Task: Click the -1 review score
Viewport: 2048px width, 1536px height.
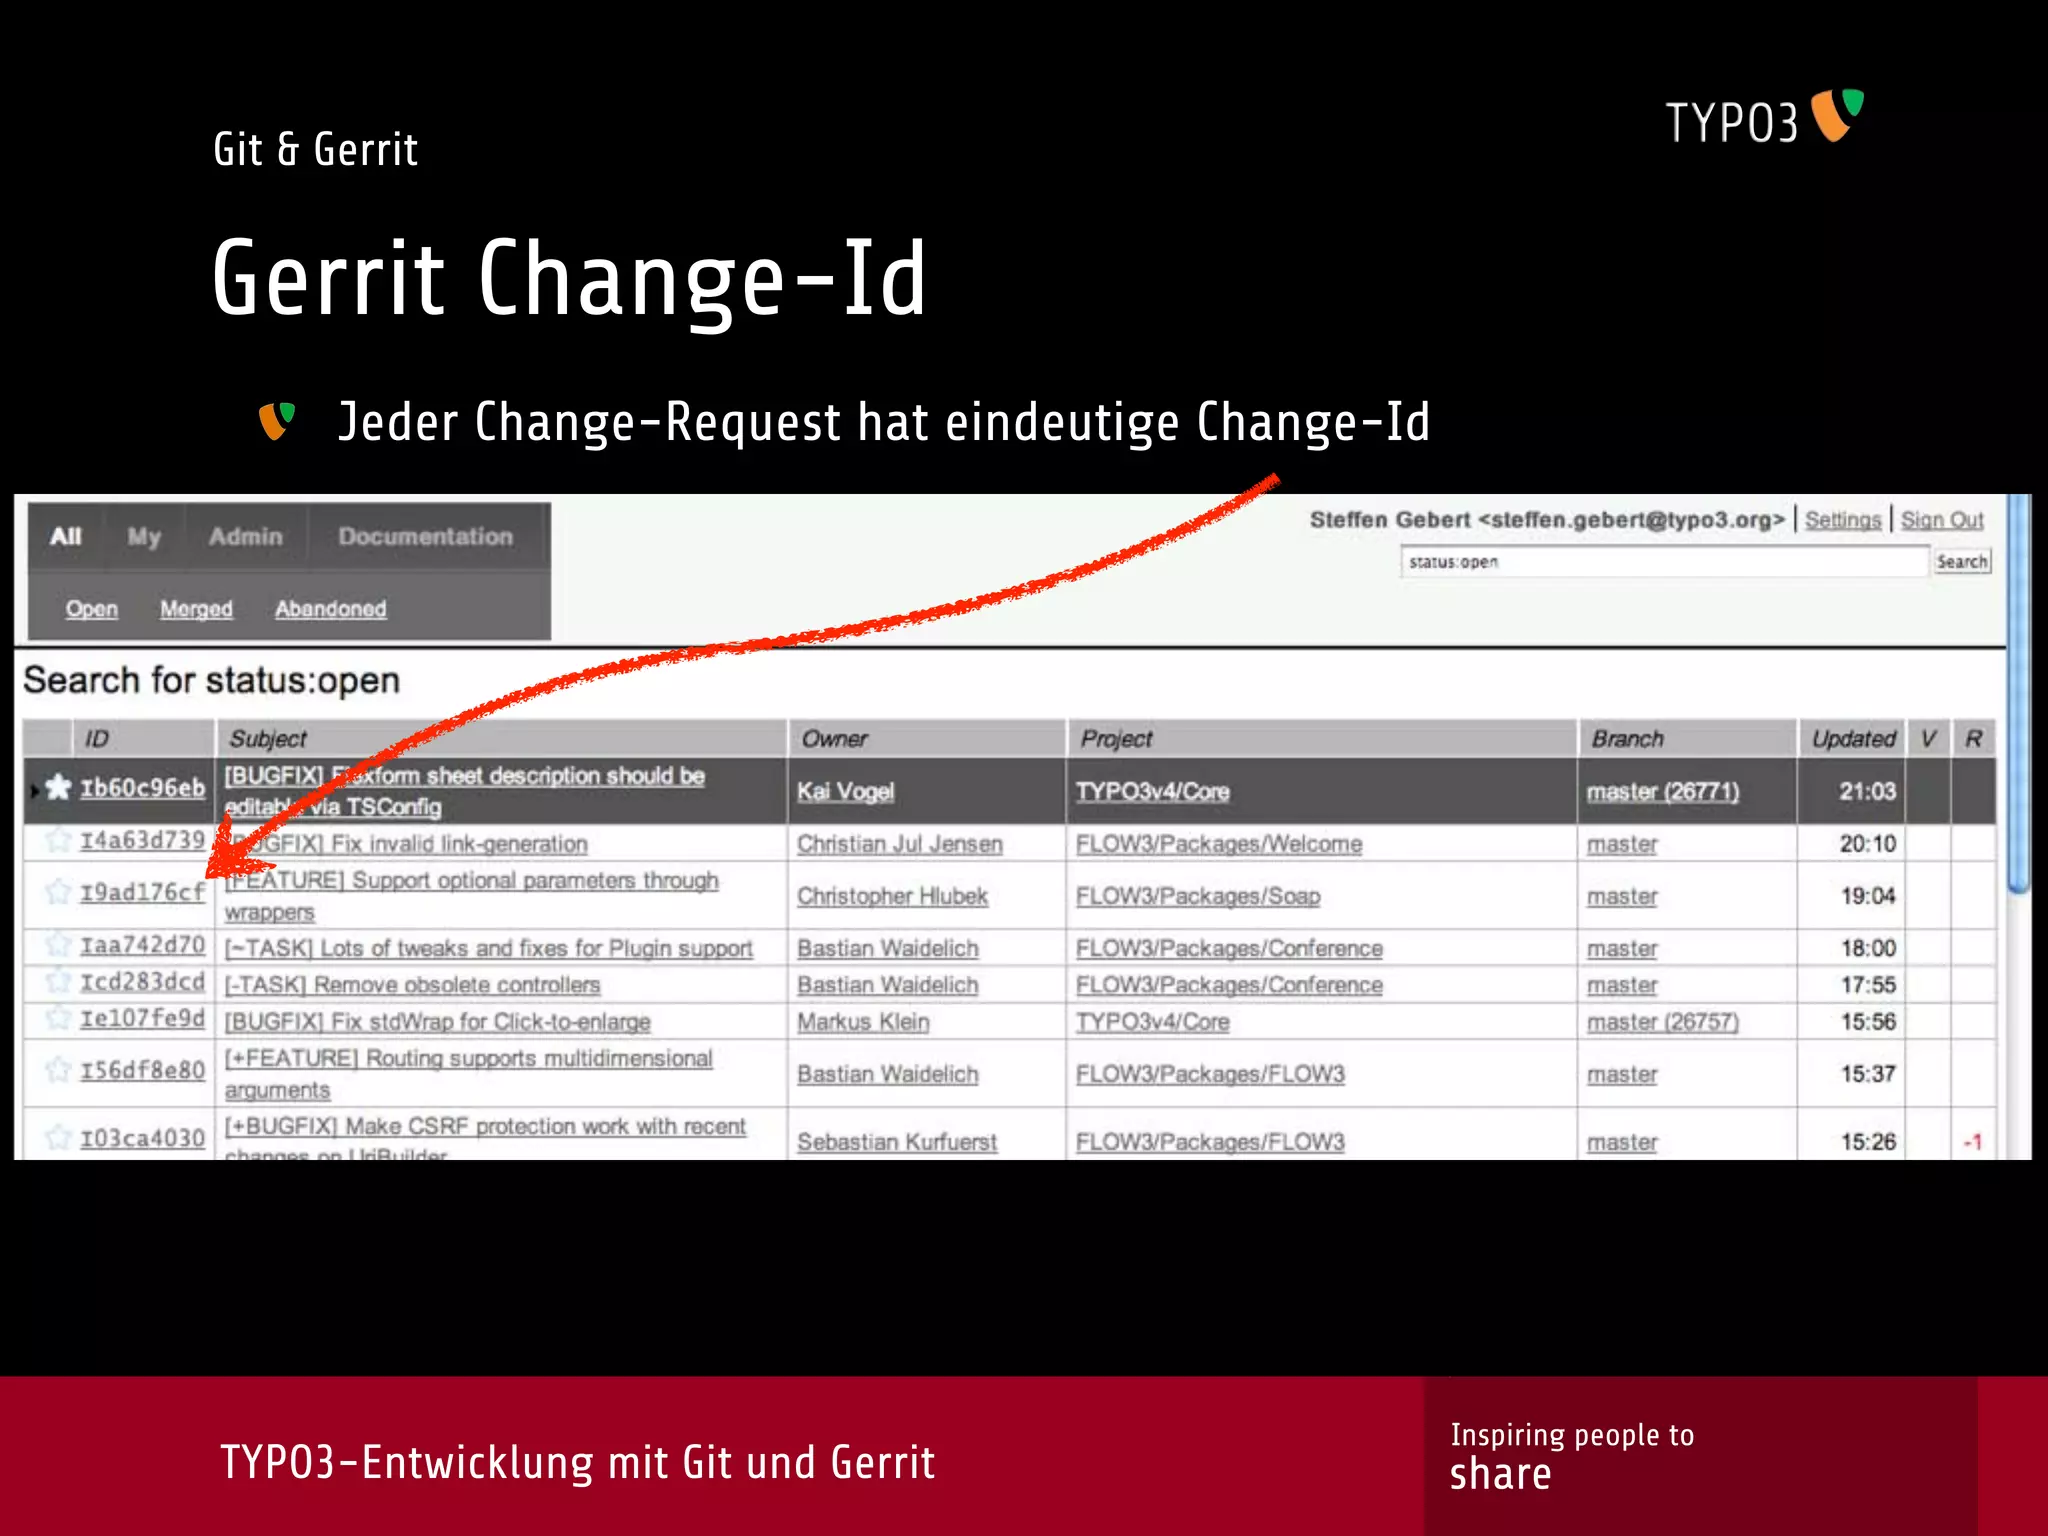Action: click(x=1972, y=1142)
